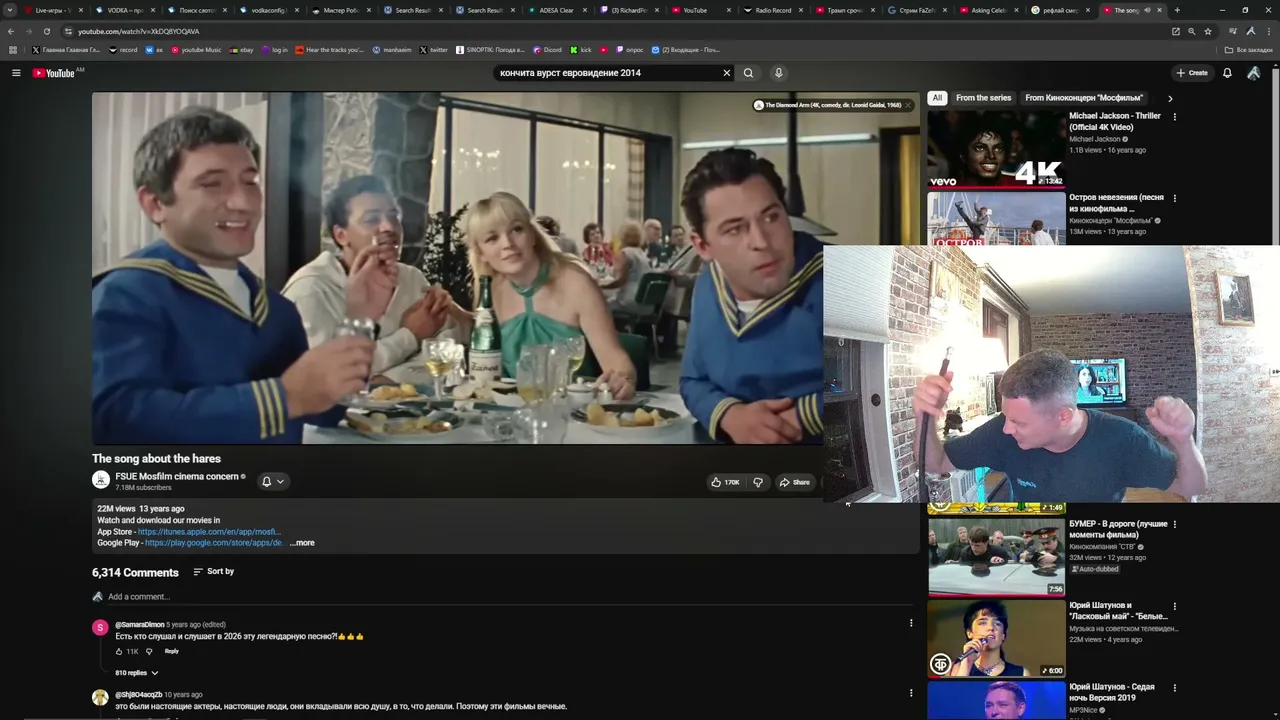Open channel notification preferences dropdown
This screenshot has height=720, width=1280.
pos(272,481)
